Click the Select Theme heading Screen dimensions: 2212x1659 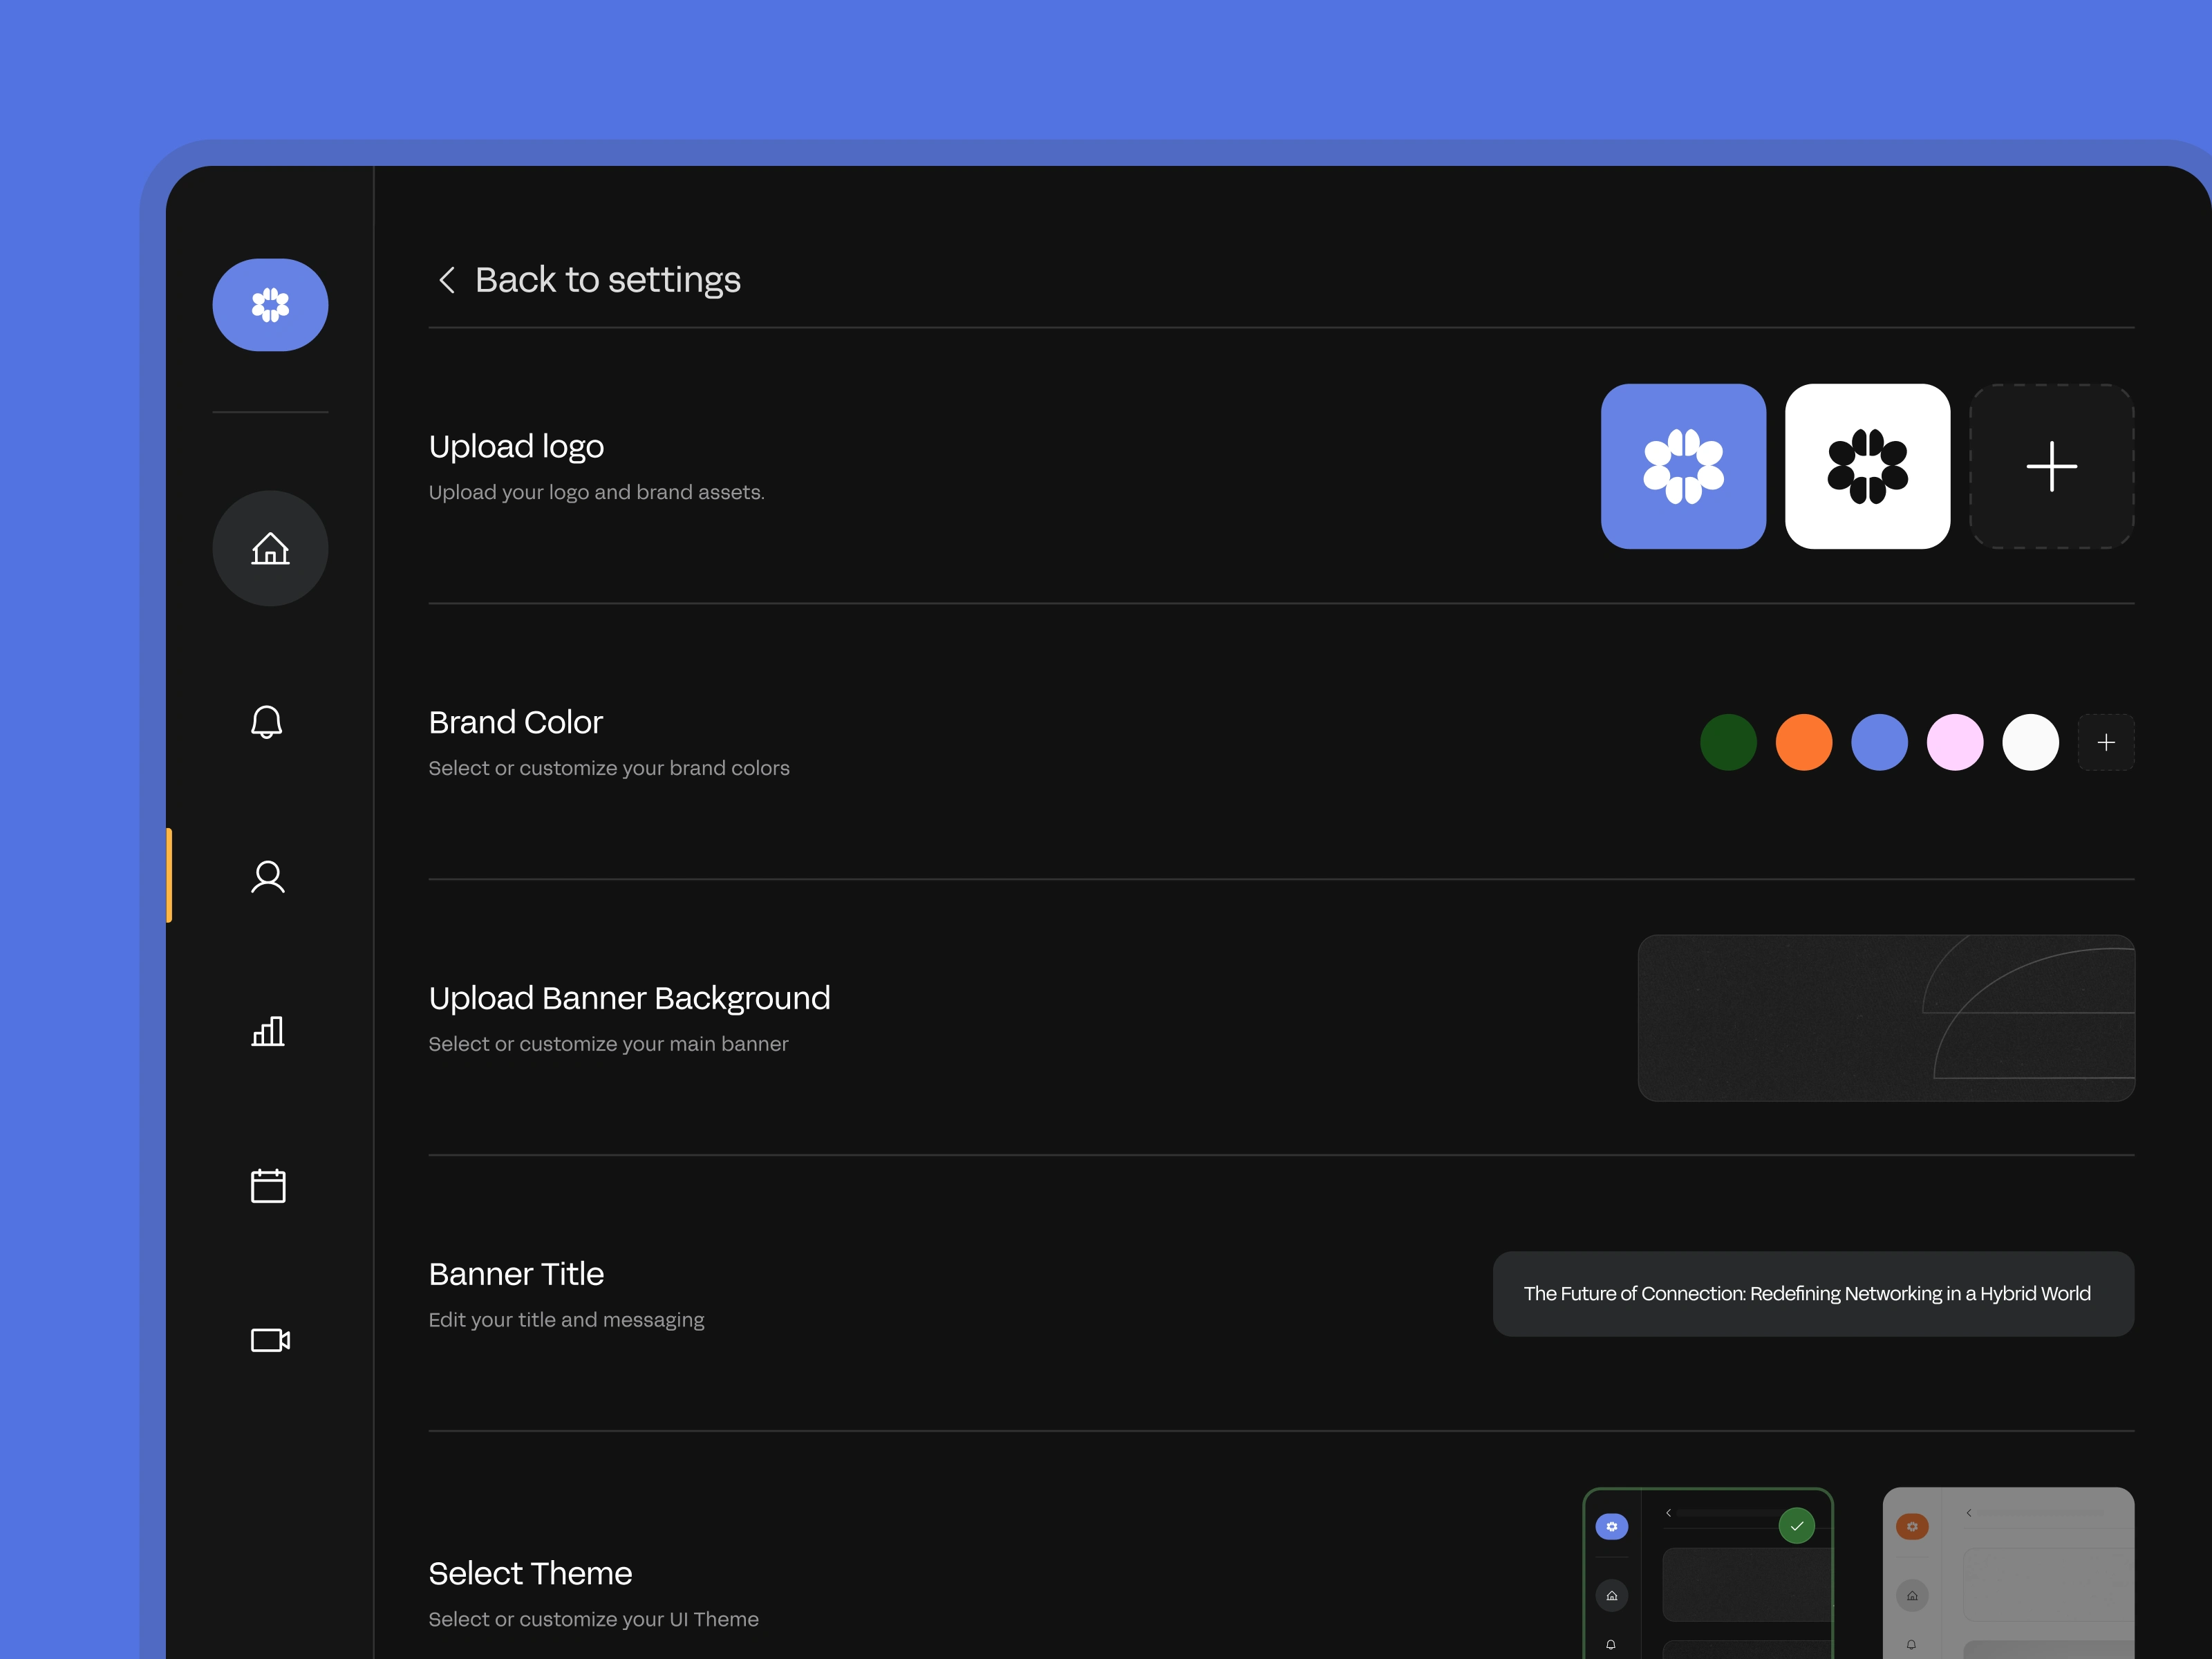[530, 1573]
